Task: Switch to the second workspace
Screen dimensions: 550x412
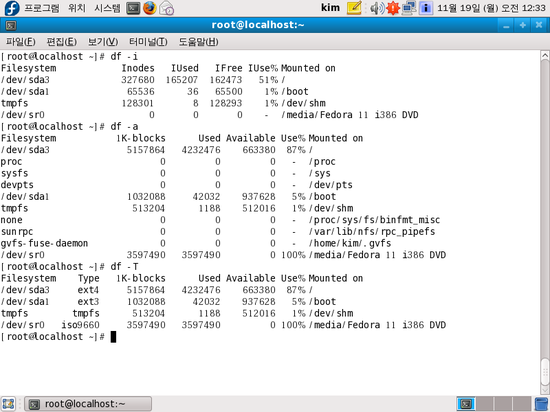Action: coord(484,404)
